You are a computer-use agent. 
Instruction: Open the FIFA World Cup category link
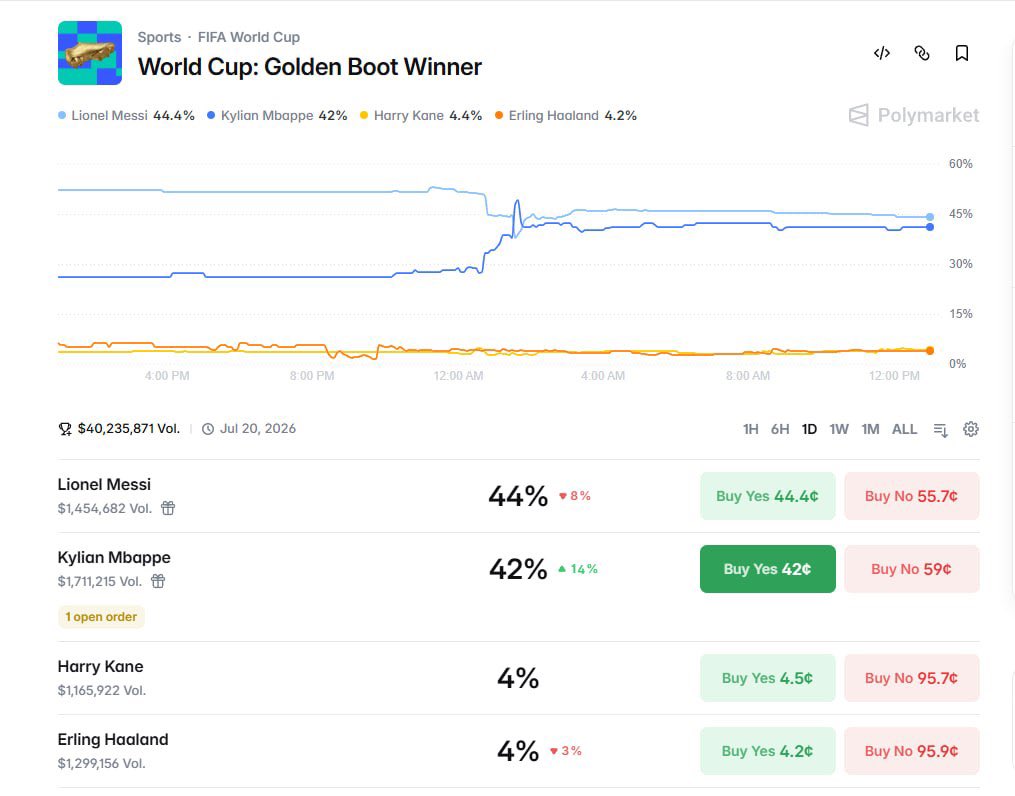(249, 38)
